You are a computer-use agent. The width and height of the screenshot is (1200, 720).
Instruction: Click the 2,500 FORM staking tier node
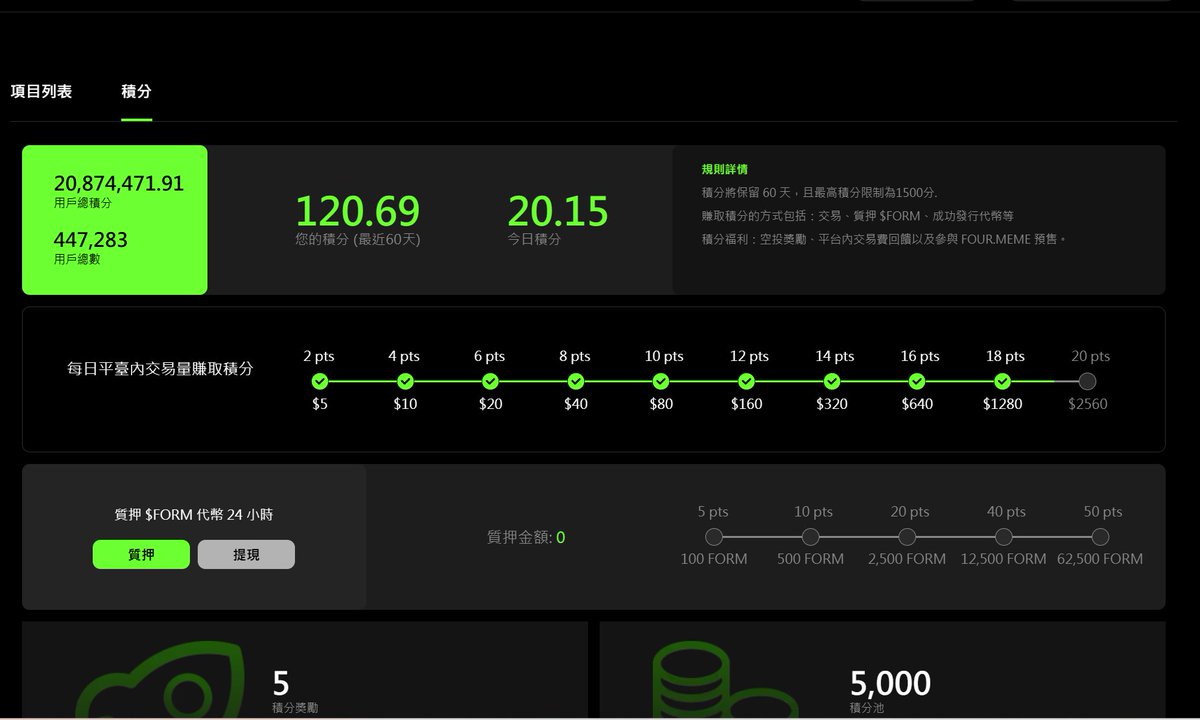(907, 537)
